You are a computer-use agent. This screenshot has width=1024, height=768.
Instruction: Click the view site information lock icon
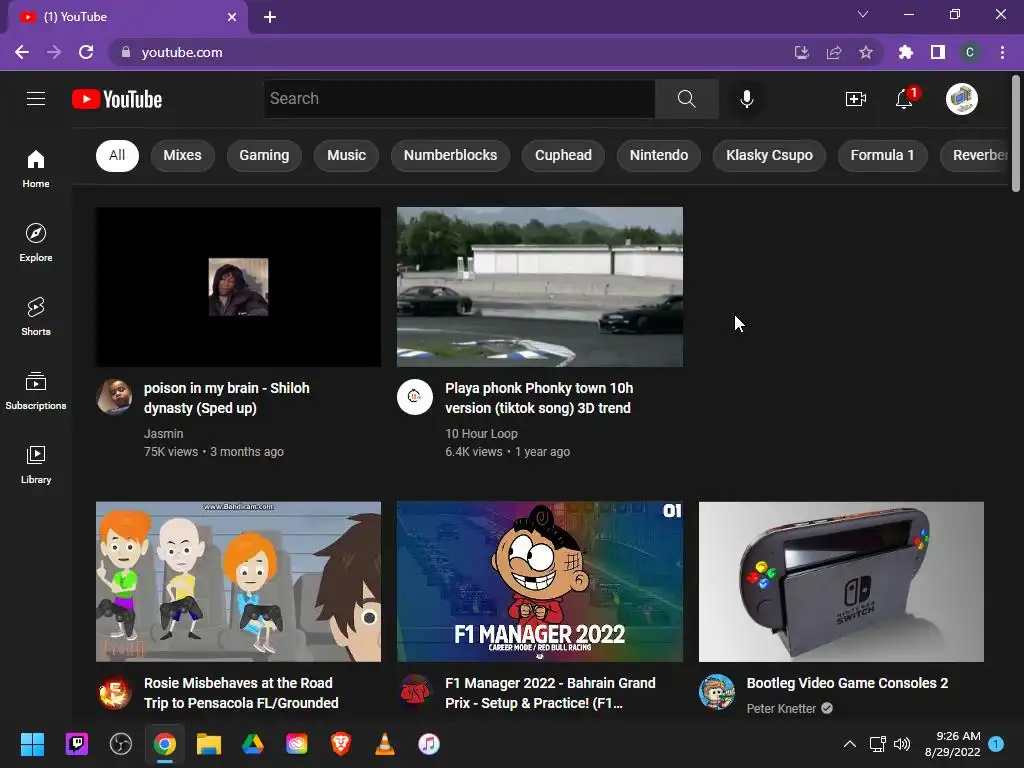click(x=126, y=52)
